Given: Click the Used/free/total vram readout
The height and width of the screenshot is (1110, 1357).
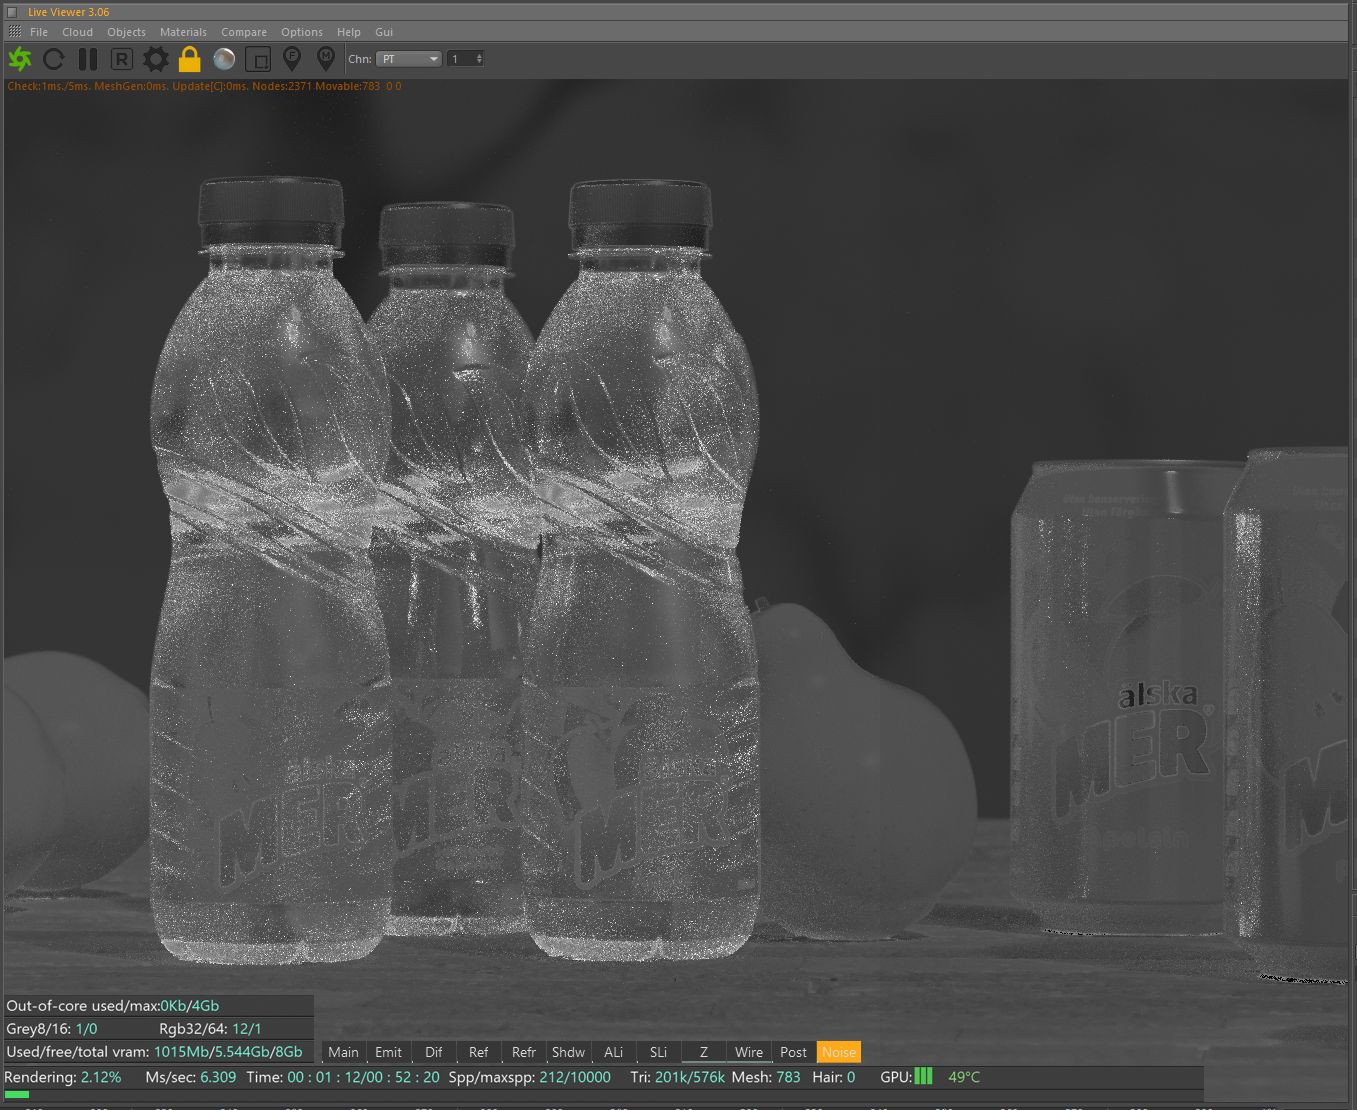Looking at the screenshot, I should (154, 1052).
